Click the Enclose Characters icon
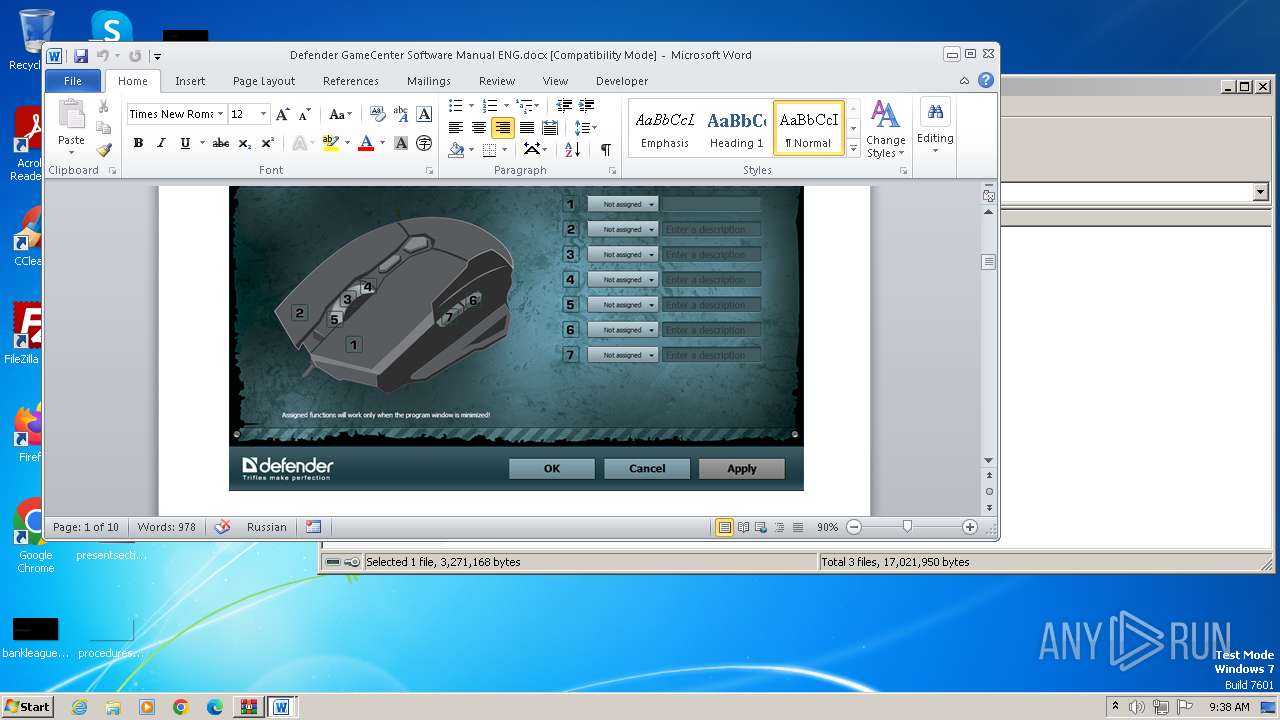The height and width of the screenshot is (720, 1280). [x=424, y=143]
